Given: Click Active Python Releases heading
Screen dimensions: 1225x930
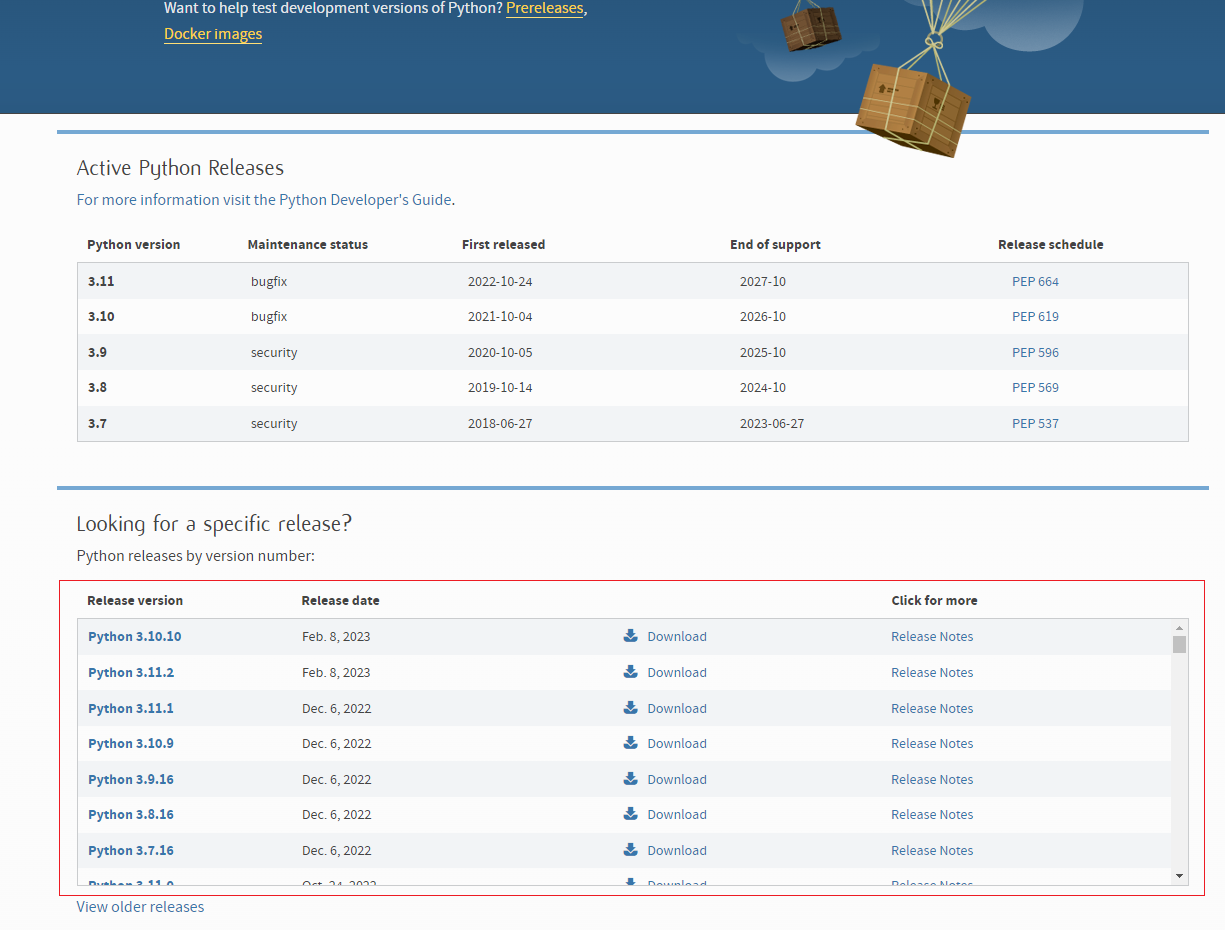Looking at the screenshot, I should click(x=180, y=168).
